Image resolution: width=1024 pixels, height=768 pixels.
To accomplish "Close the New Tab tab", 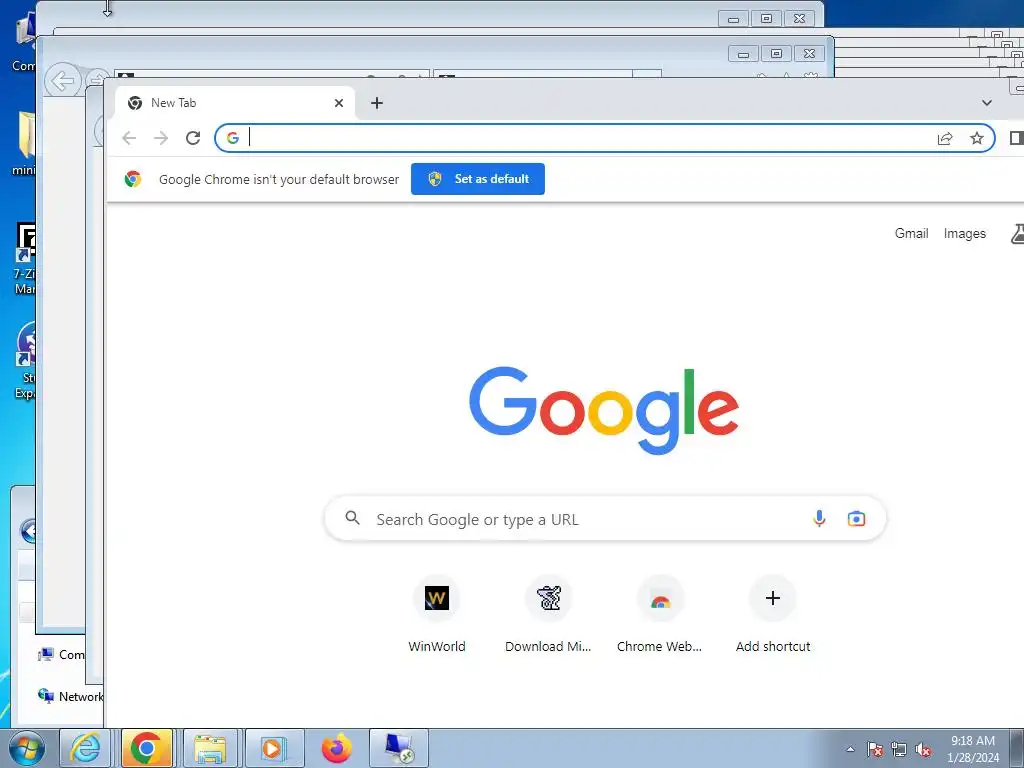I will [339, 103].
